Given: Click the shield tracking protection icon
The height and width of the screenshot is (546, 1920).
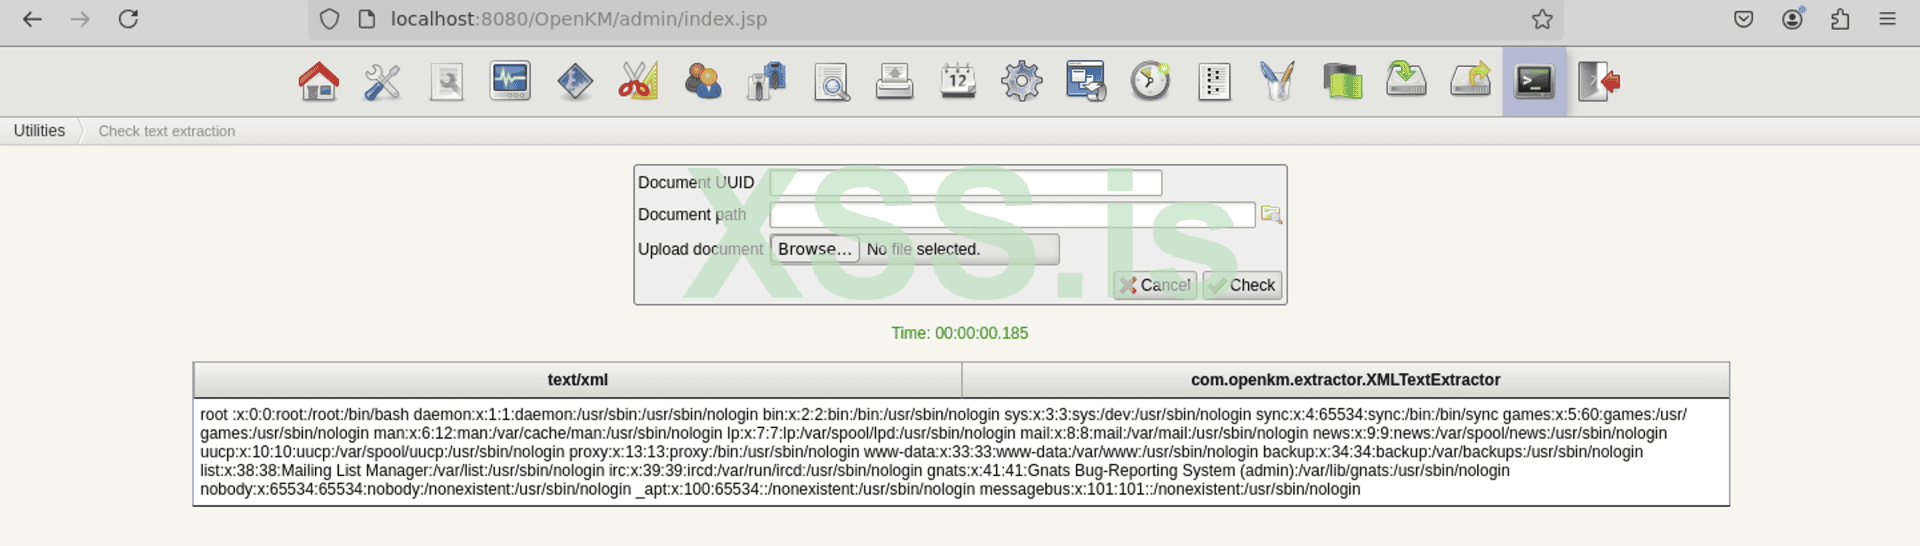Looking at the screenshot, I should (x=329, y=19).
